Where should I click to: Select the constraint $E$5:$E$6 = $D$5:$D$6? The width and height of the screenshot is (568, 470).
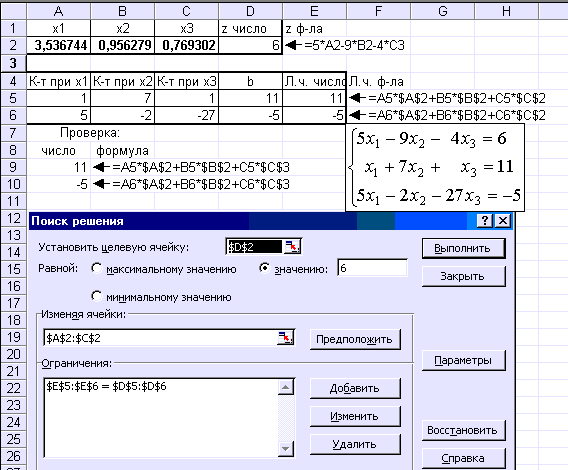[106, 386]
